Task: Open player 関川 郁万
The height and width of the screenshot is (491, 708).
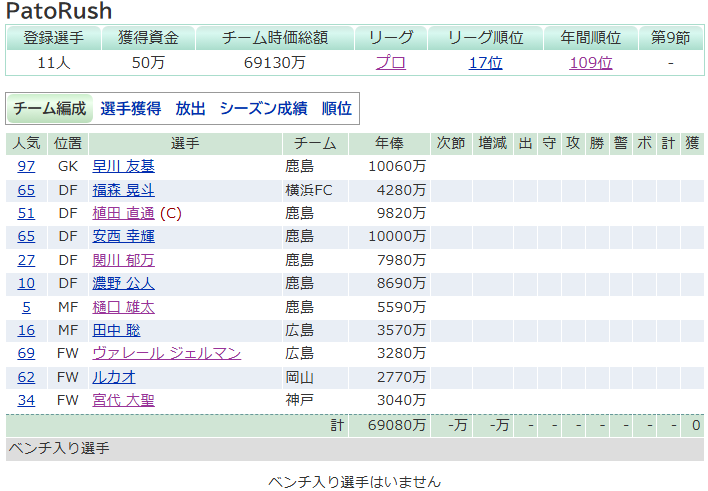Action: [x=123, y=260]
